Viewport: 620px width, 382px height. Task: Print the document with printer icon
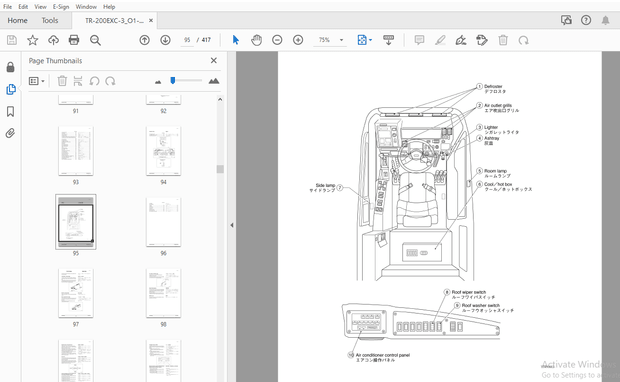[74, 40]
